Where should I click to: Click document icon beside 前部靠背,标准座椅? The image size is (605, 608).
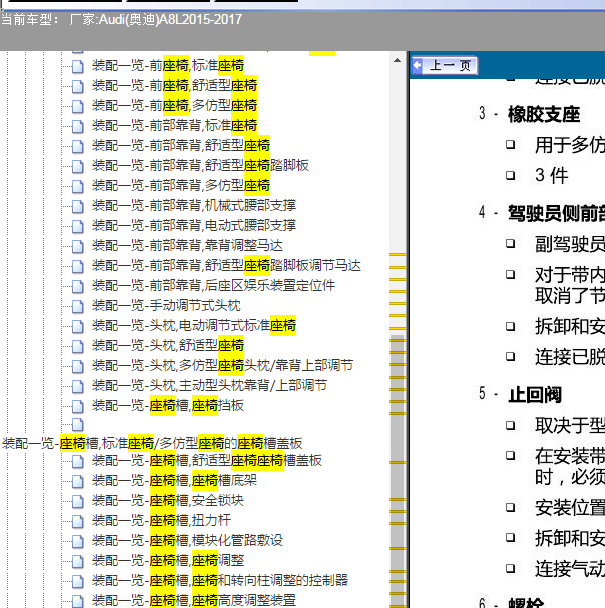point(78,126)
